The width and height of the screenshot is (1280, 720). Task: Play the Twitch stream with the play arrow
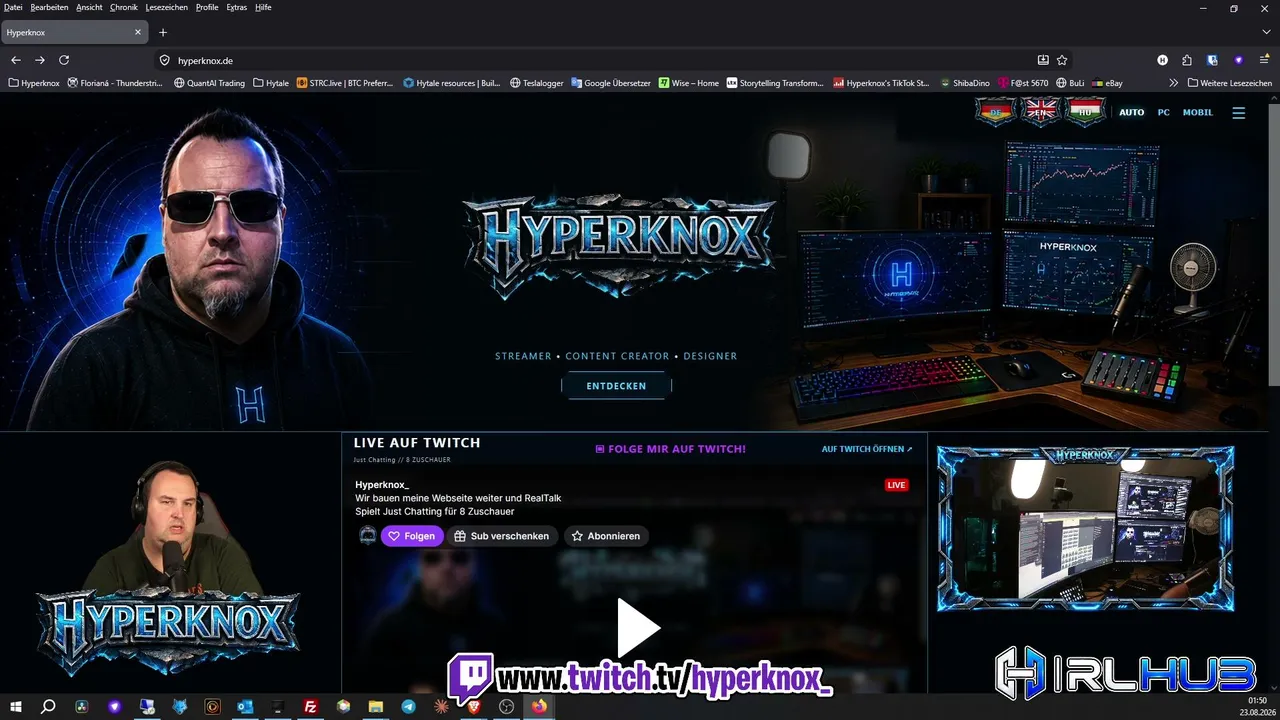click(637, 628)
